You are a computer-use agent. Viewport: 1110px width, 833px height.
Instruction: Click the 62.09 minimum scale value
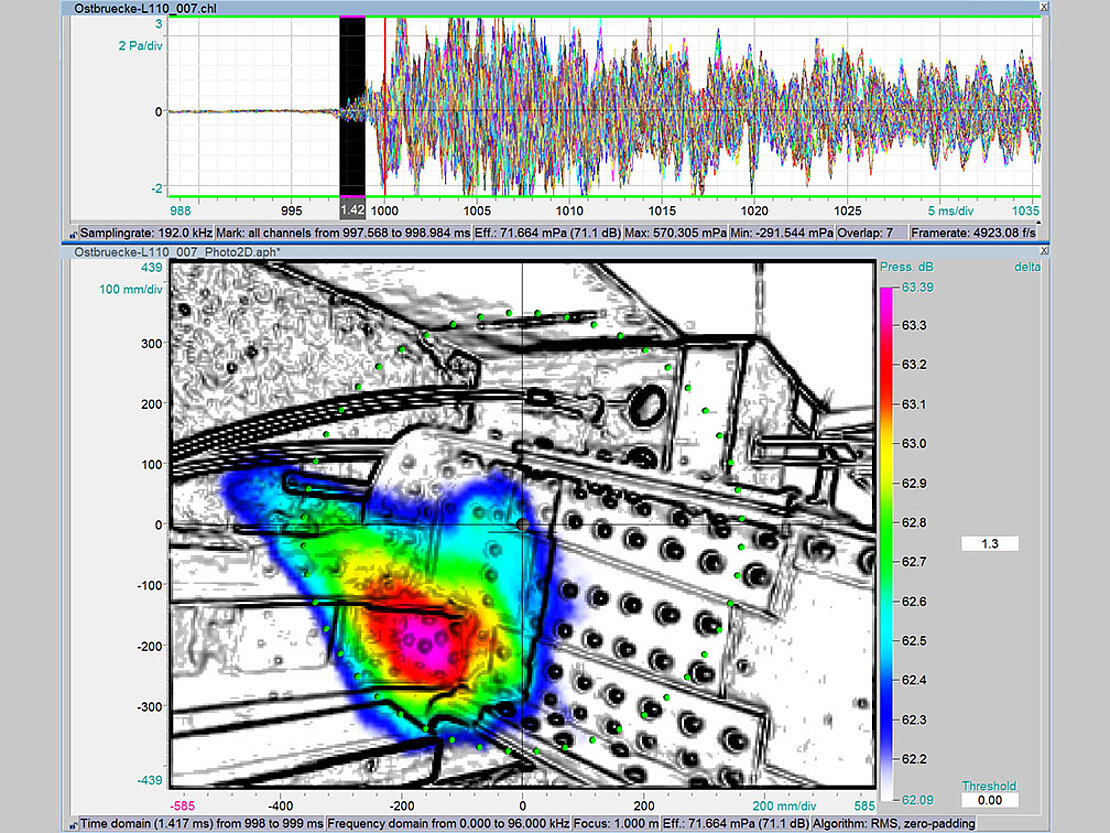pos(917,800)
